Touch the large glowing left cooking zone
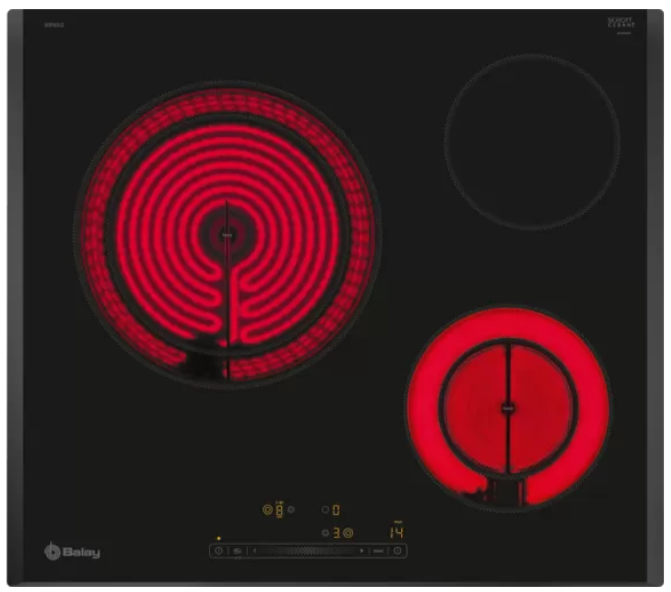This screenshot has height=592, width=671. pos(227,234)
